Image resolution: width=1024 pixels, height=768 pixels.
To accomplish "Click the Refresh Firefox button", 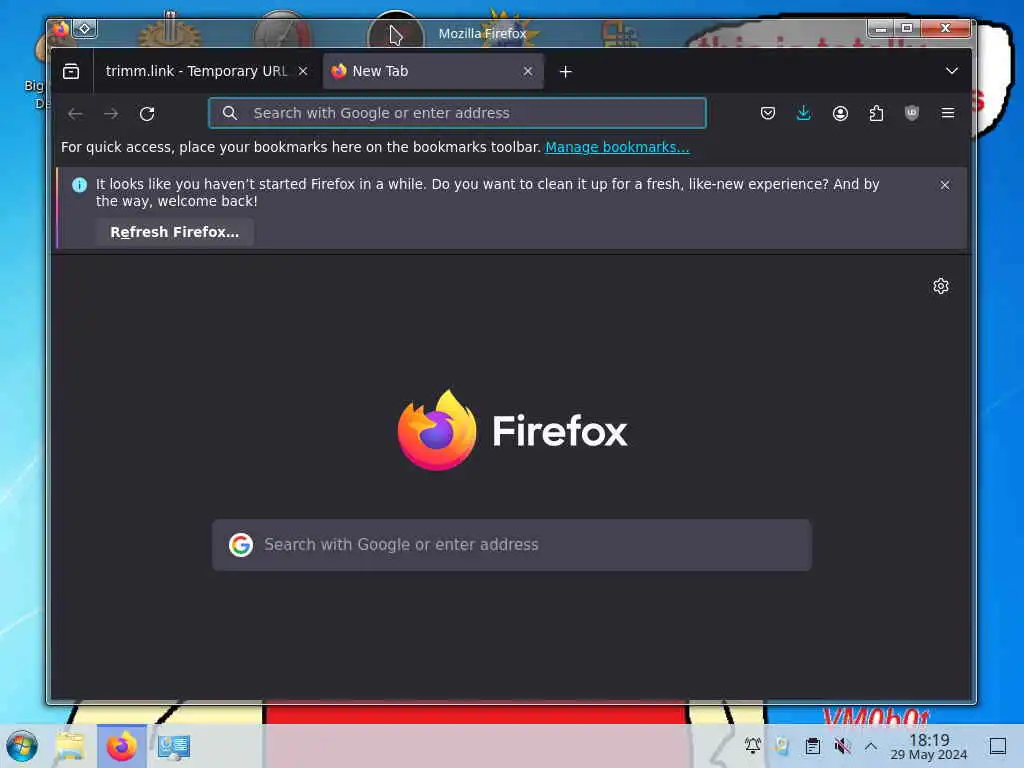I will click(x=174, y=232).
